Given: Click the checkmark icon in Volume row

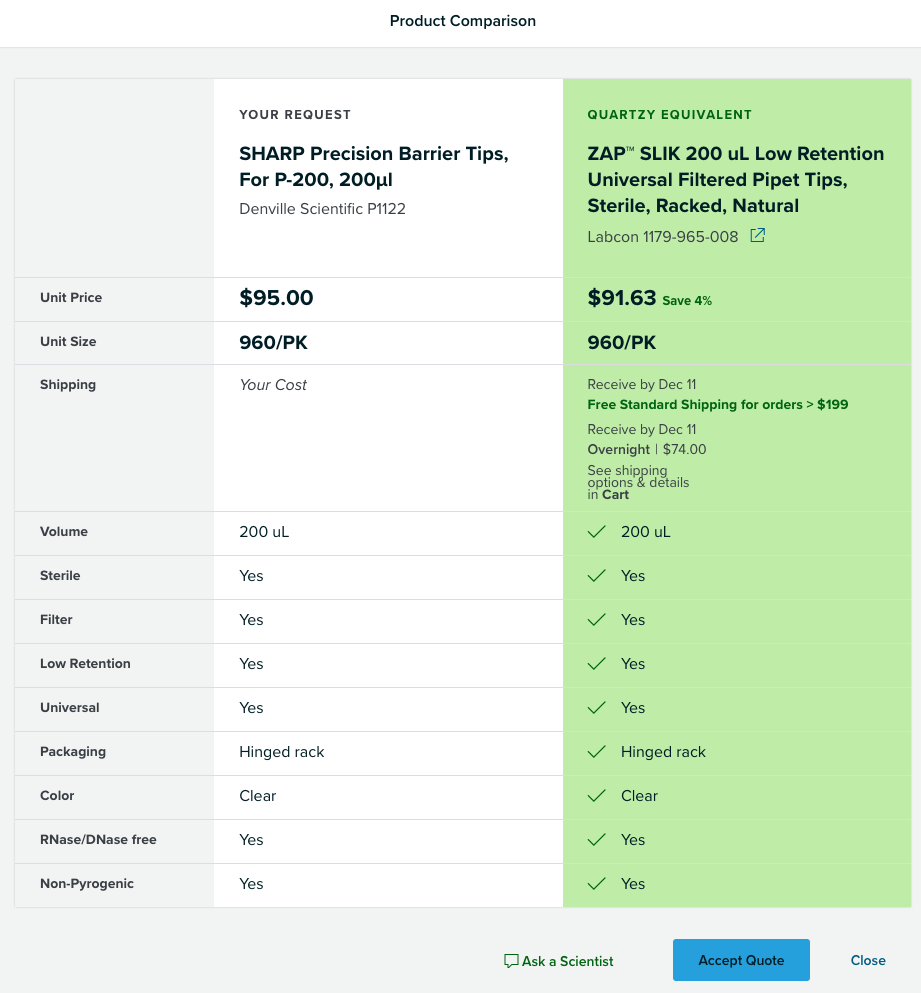Looking at the screenshot, I should click(597, 531).
